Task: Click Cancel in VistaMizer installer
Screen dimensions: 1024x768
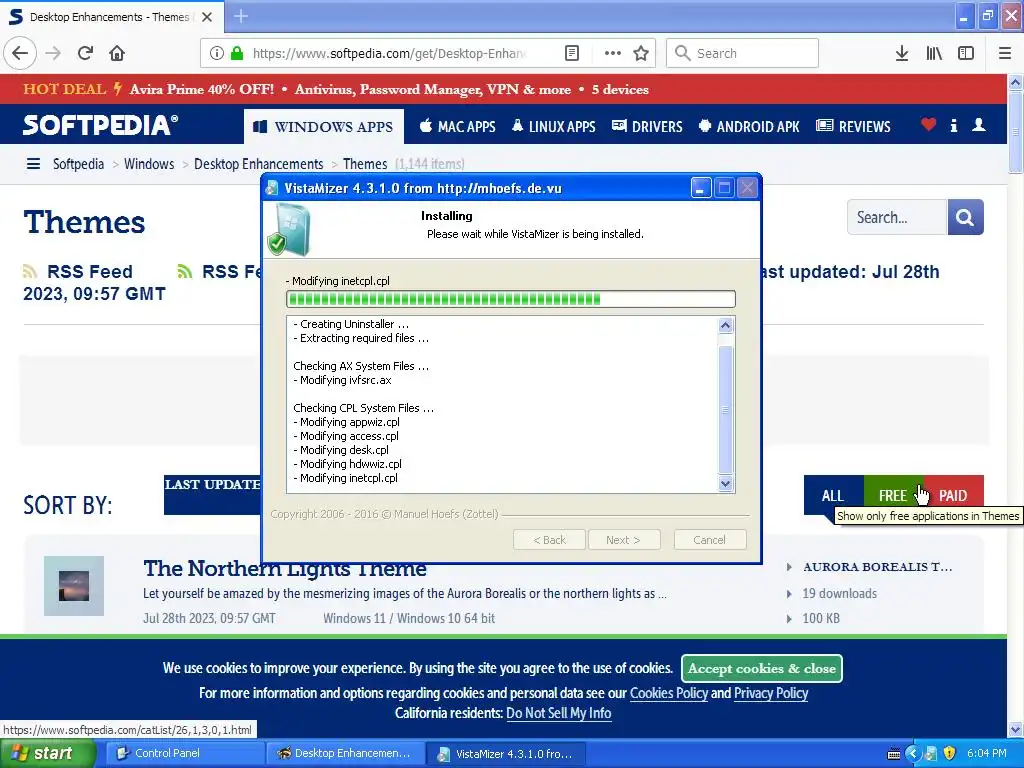Action: (x=709, y=540)
